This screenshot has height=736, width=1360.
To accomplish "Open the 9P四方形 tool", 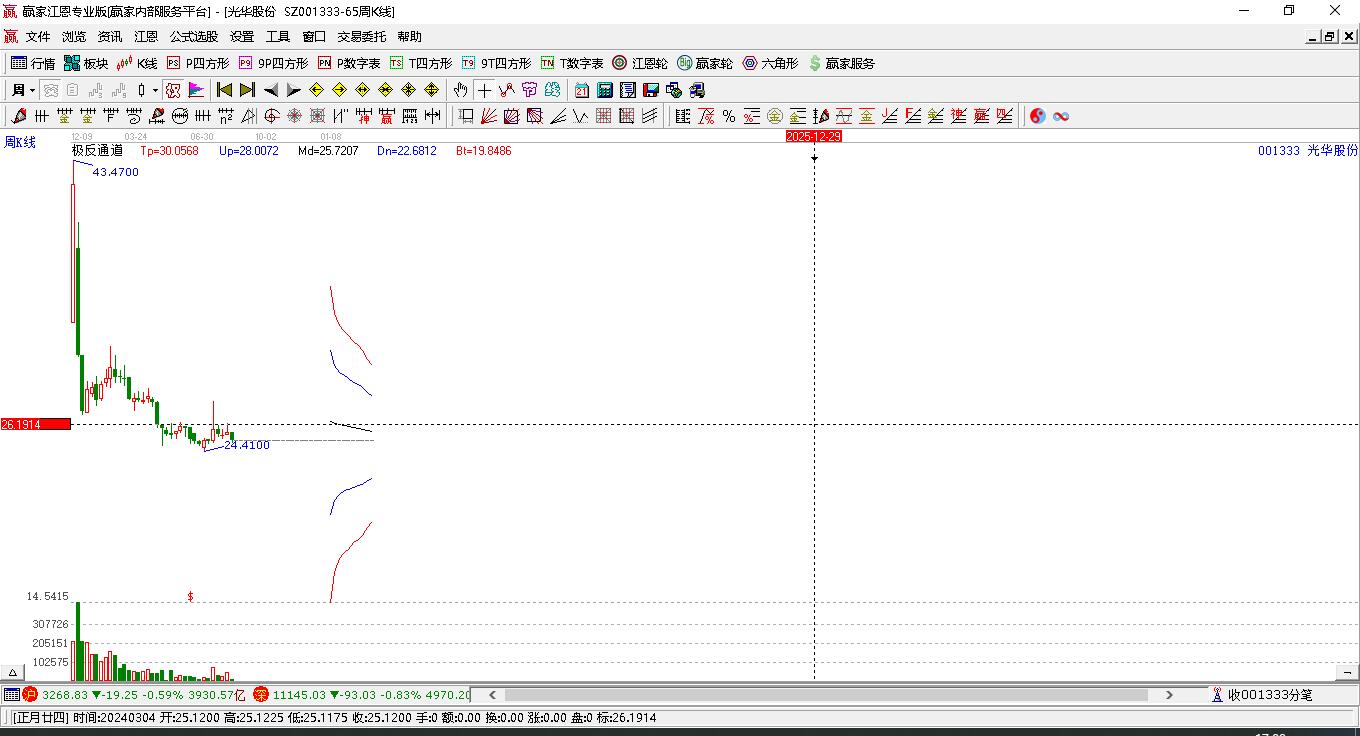I will click(274, 63).
